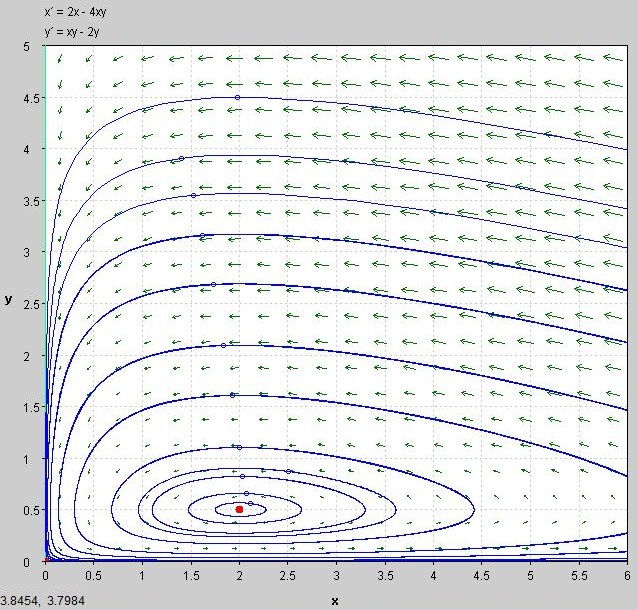Select the initial-point circle at y = 4.5

(x=238, y=98)
